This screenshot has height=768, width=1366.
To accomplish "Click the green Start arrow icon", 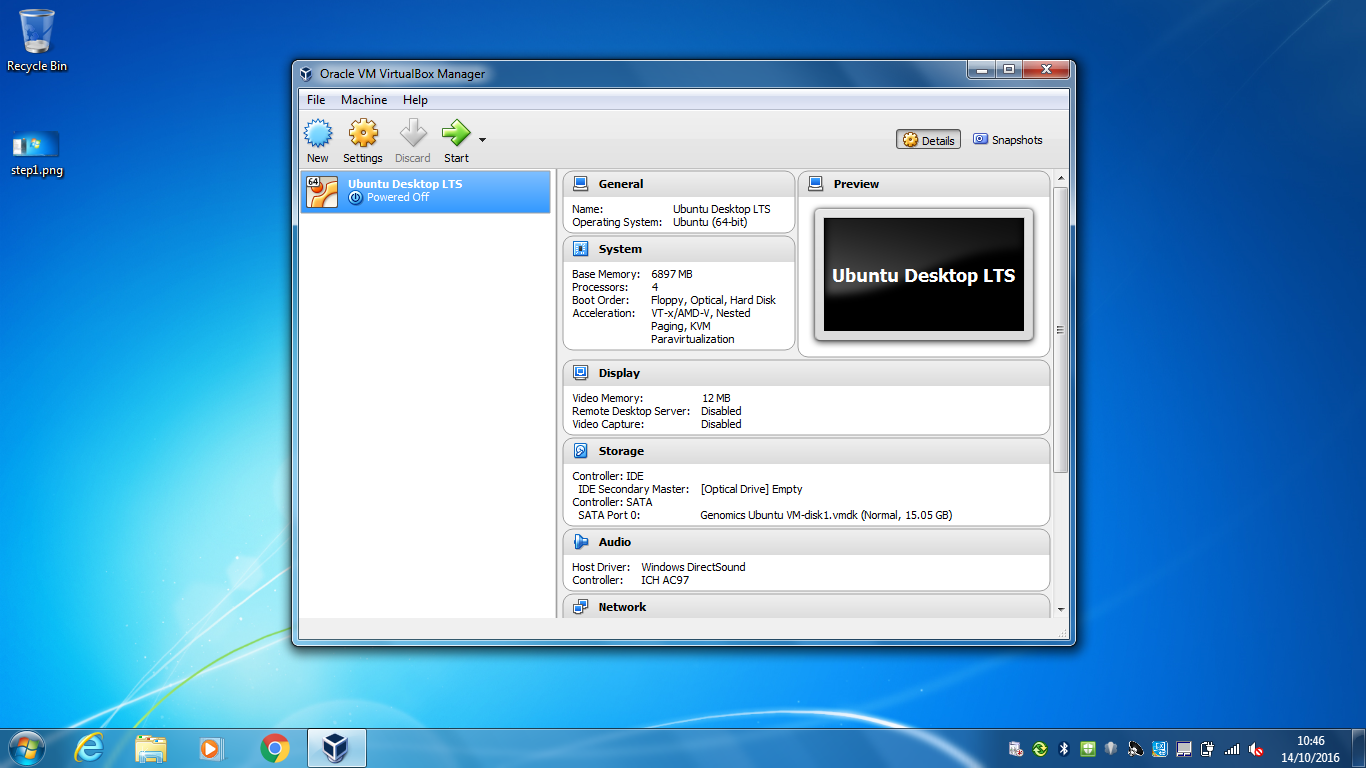I will 456,134.
